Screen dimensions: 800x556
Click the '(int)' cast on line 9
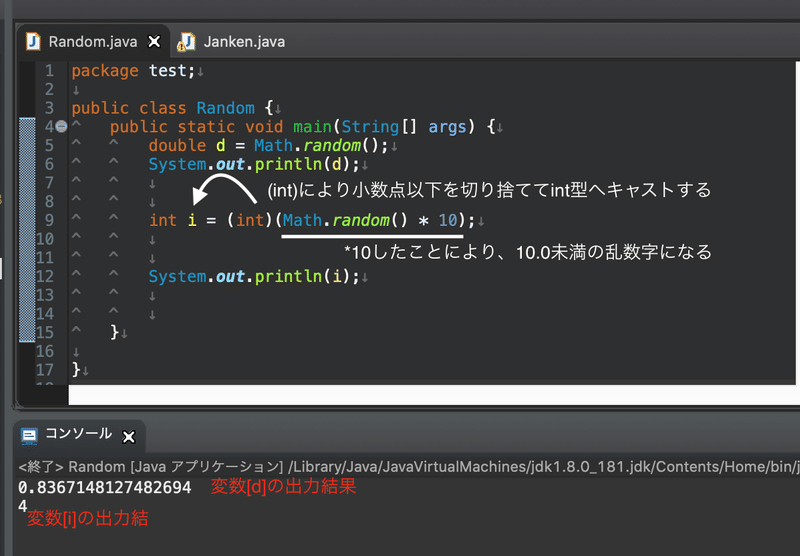pos(249,220)
